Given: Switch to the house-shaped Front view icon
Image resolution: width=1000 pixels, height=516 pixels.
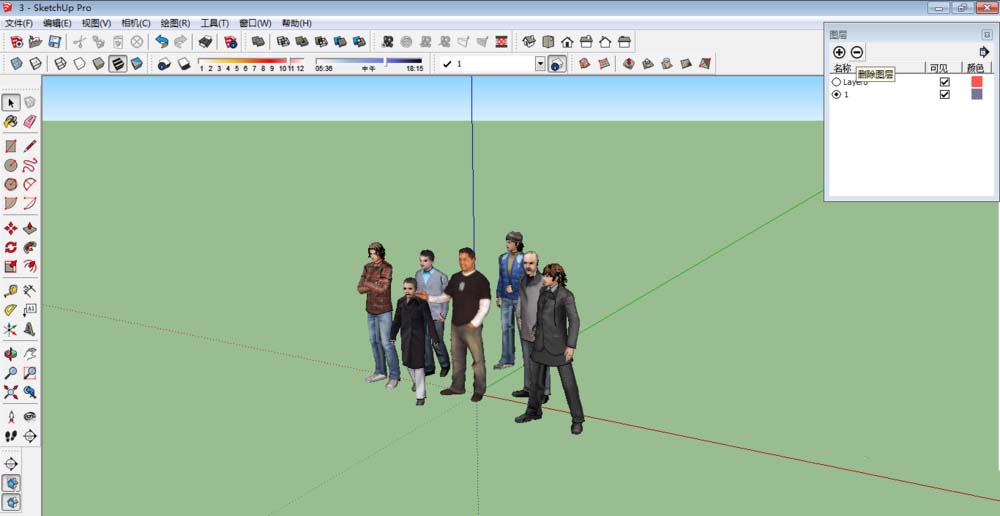Looking at the screenshot, I should tap(567, 42).
